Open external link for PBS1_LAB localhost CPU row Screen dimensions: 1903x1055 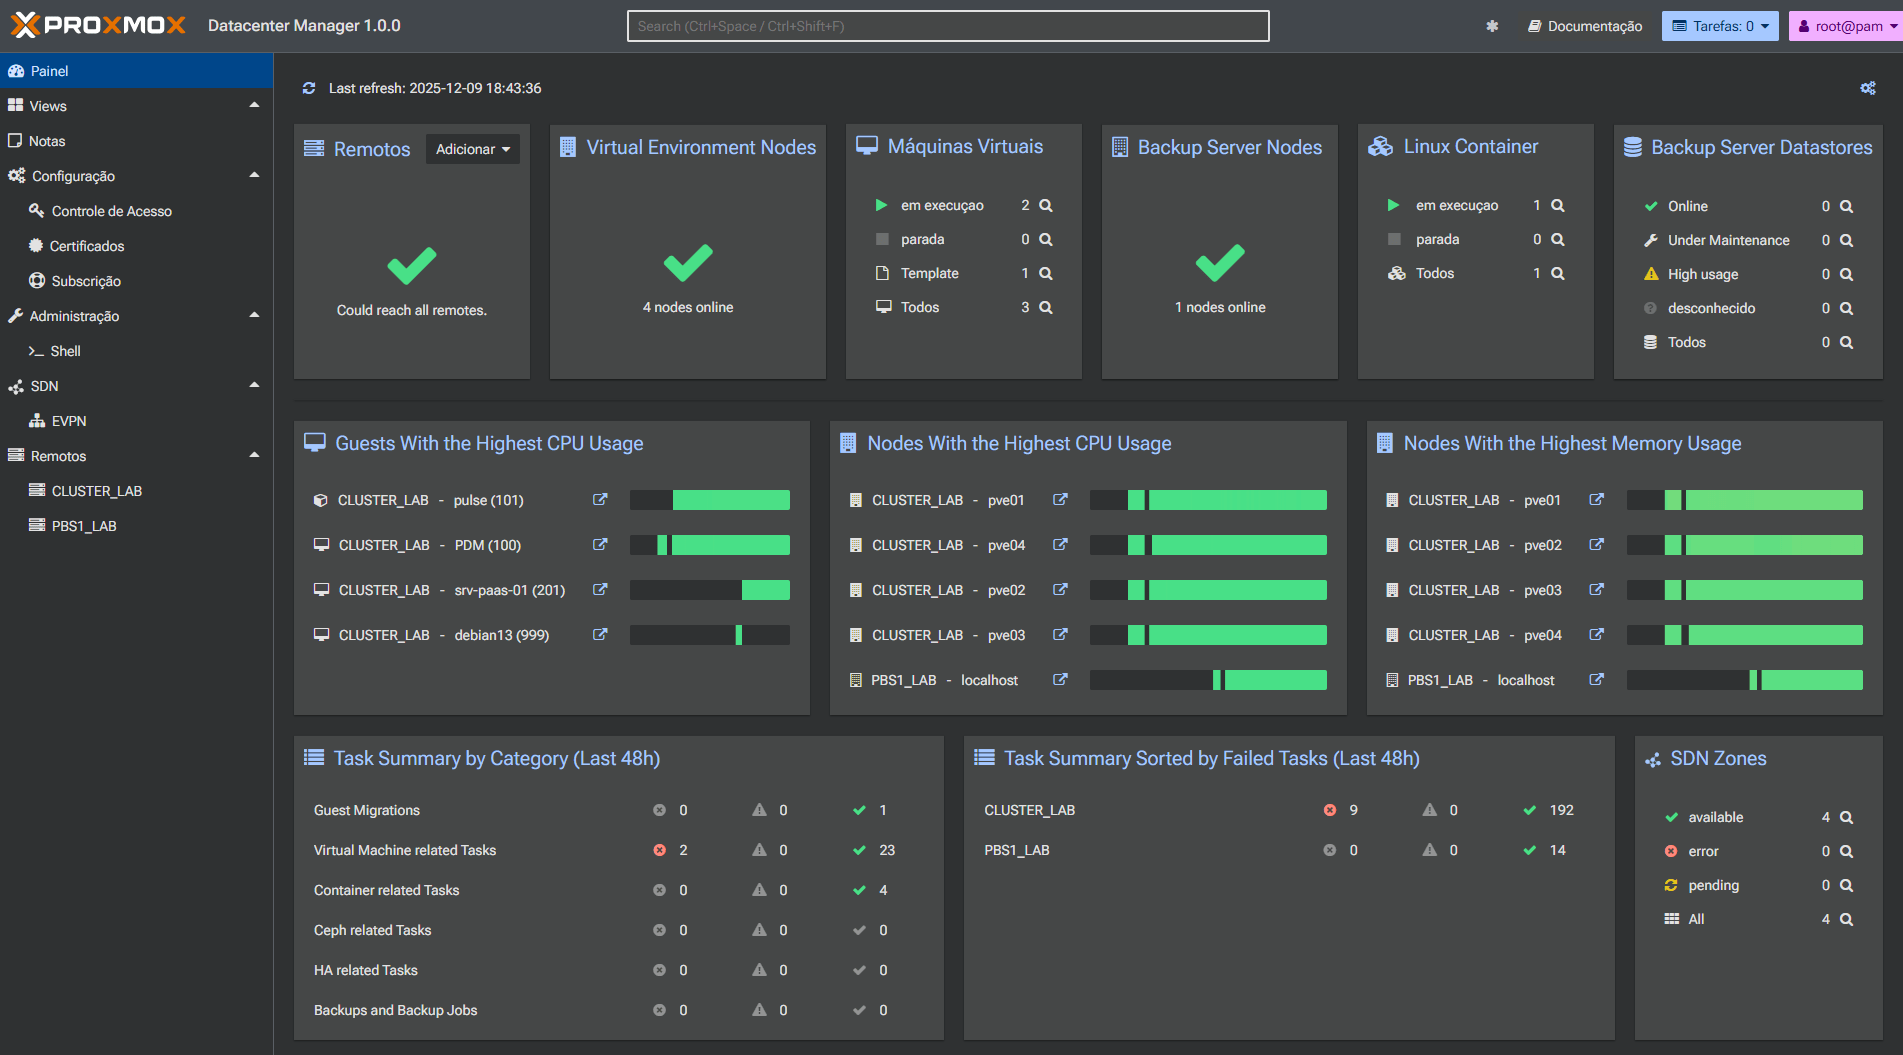[1060, 680]
